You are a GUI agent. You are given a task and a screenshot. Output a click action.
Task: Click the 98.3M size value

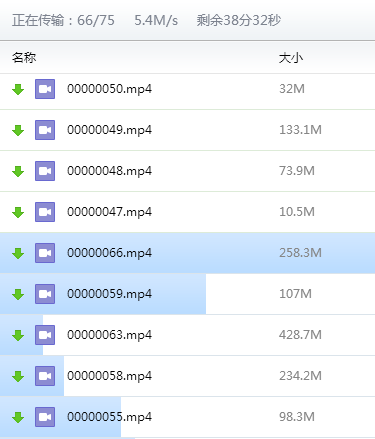pos(297,417)
